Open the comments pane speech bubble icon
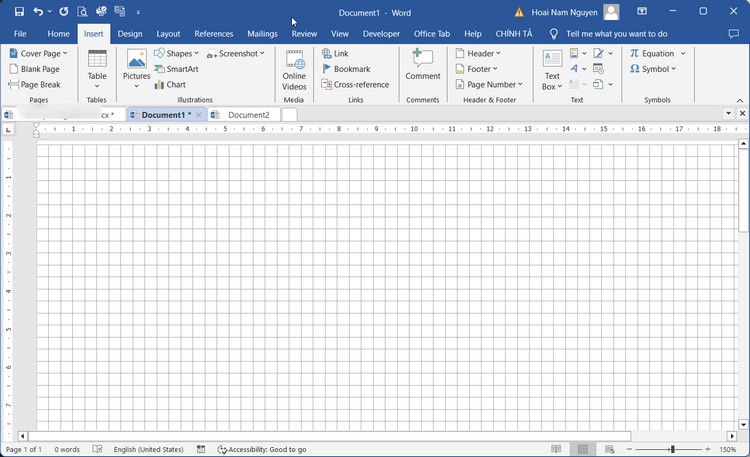 733,34
